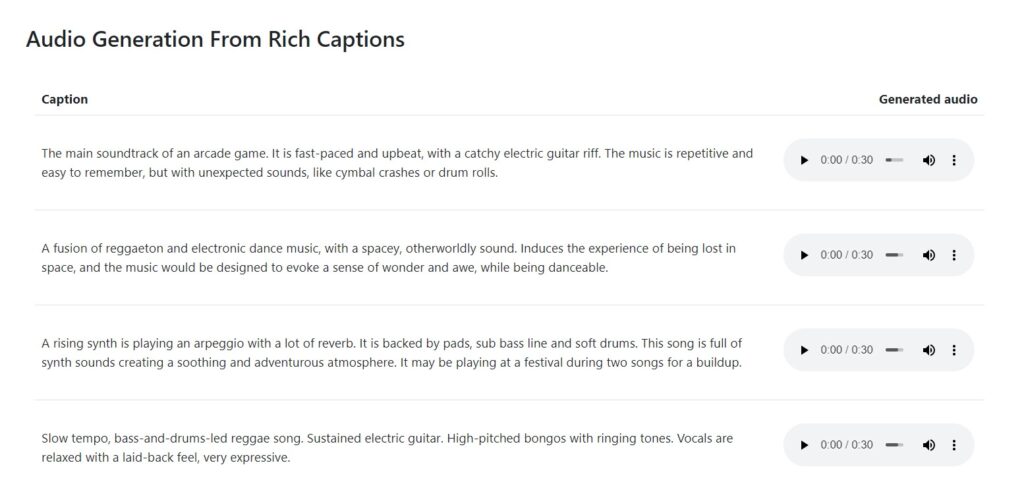Open more options for arcade game audio
Image resolution: width=1024 pixels, height=490 pixels.
(954, 160)
